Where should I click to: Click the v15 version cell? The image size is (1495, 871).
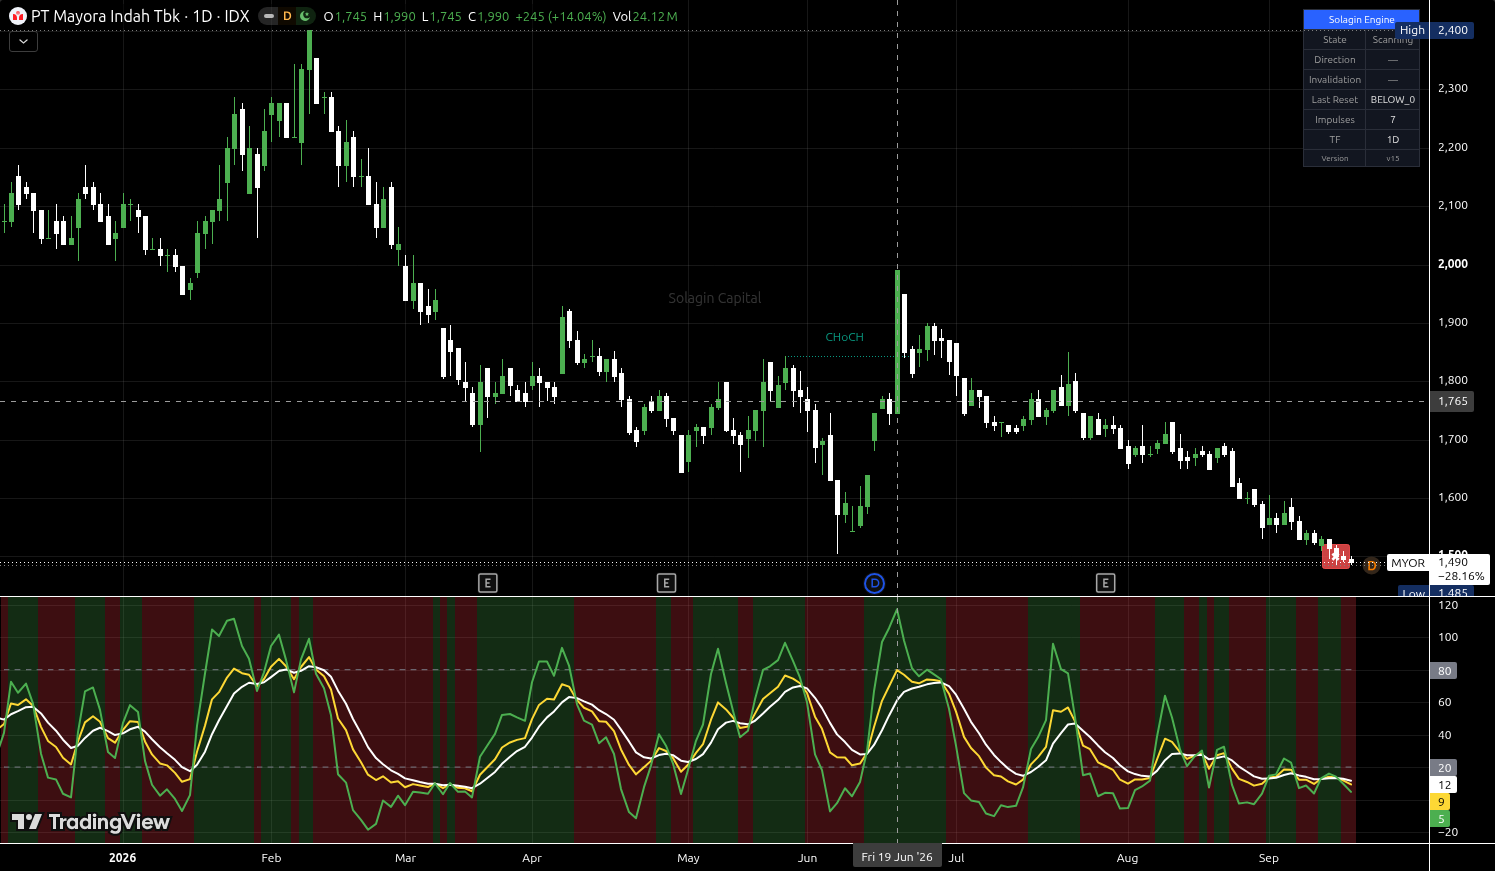[x=1393, y=158]
